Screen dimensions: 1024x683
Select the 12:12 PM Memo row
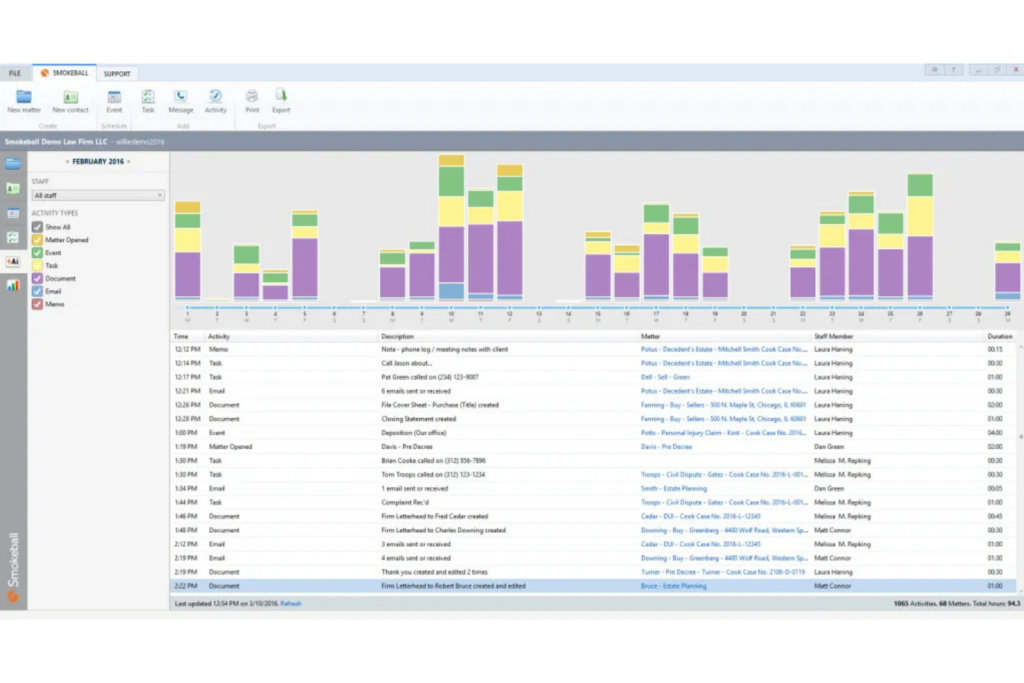[x=593, y=349]
